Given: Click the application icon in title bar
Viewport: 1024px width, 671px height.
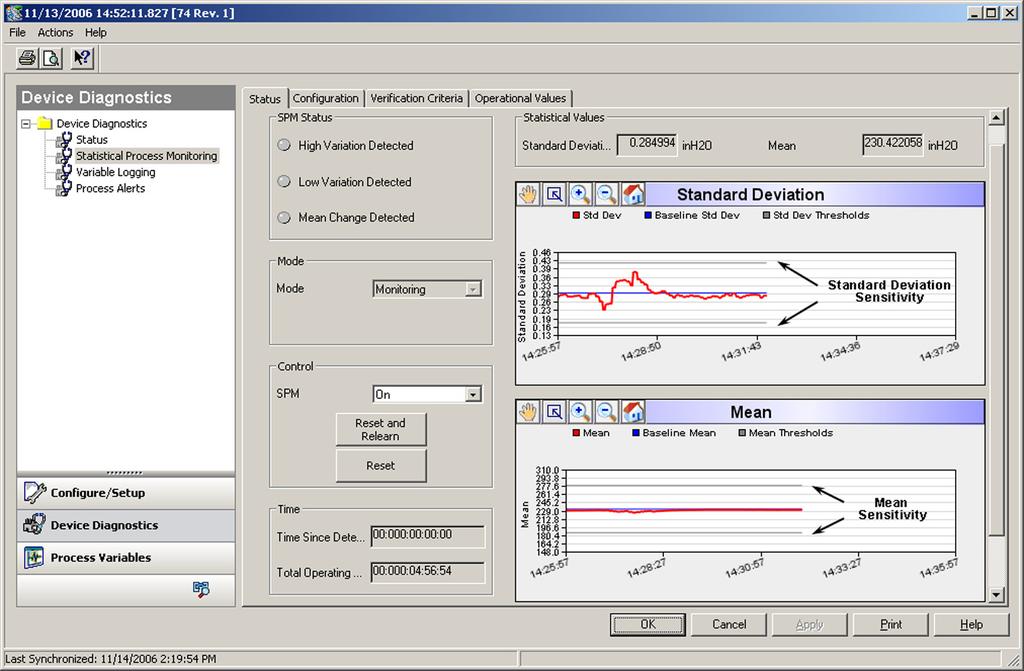Looking at the screenshot, I should coord(13,12).
